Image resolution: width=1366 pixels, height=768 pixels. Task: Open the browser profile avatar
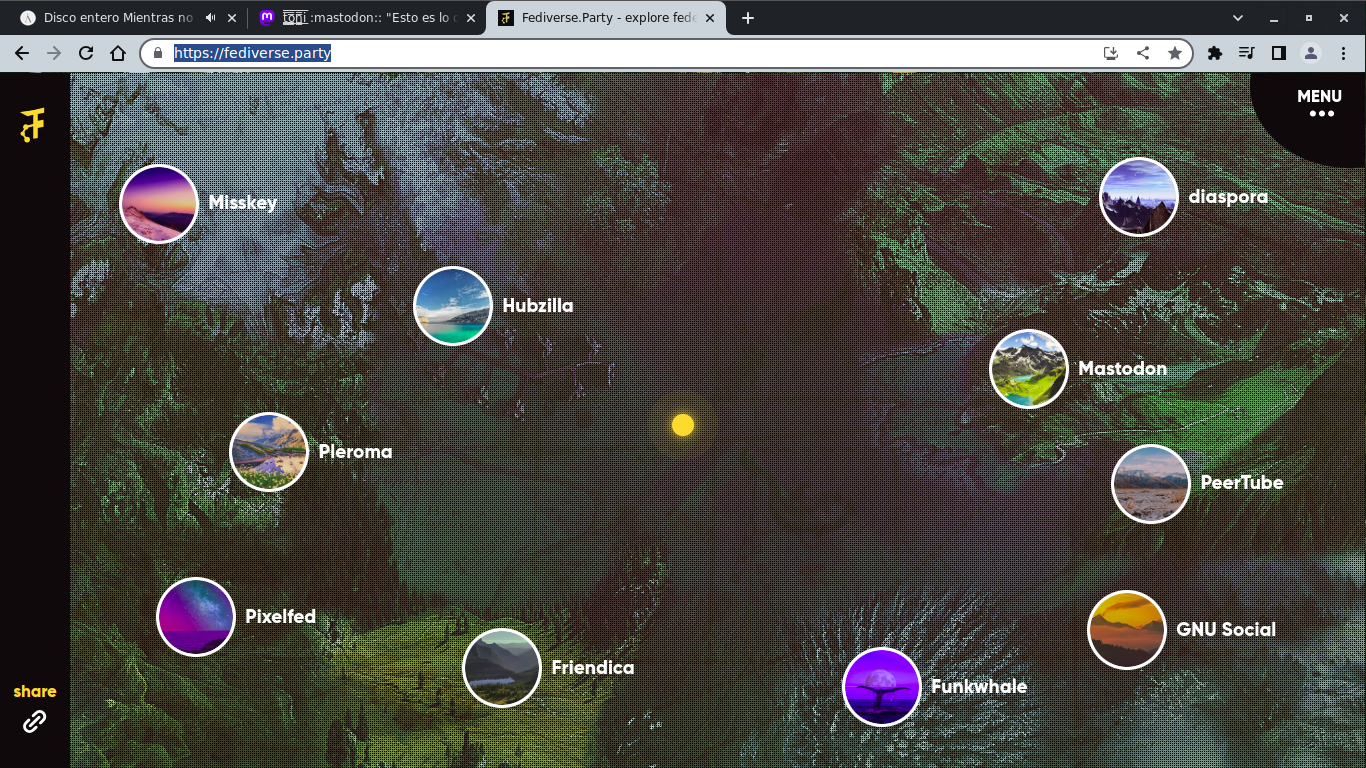click(x=1311, y=53)
